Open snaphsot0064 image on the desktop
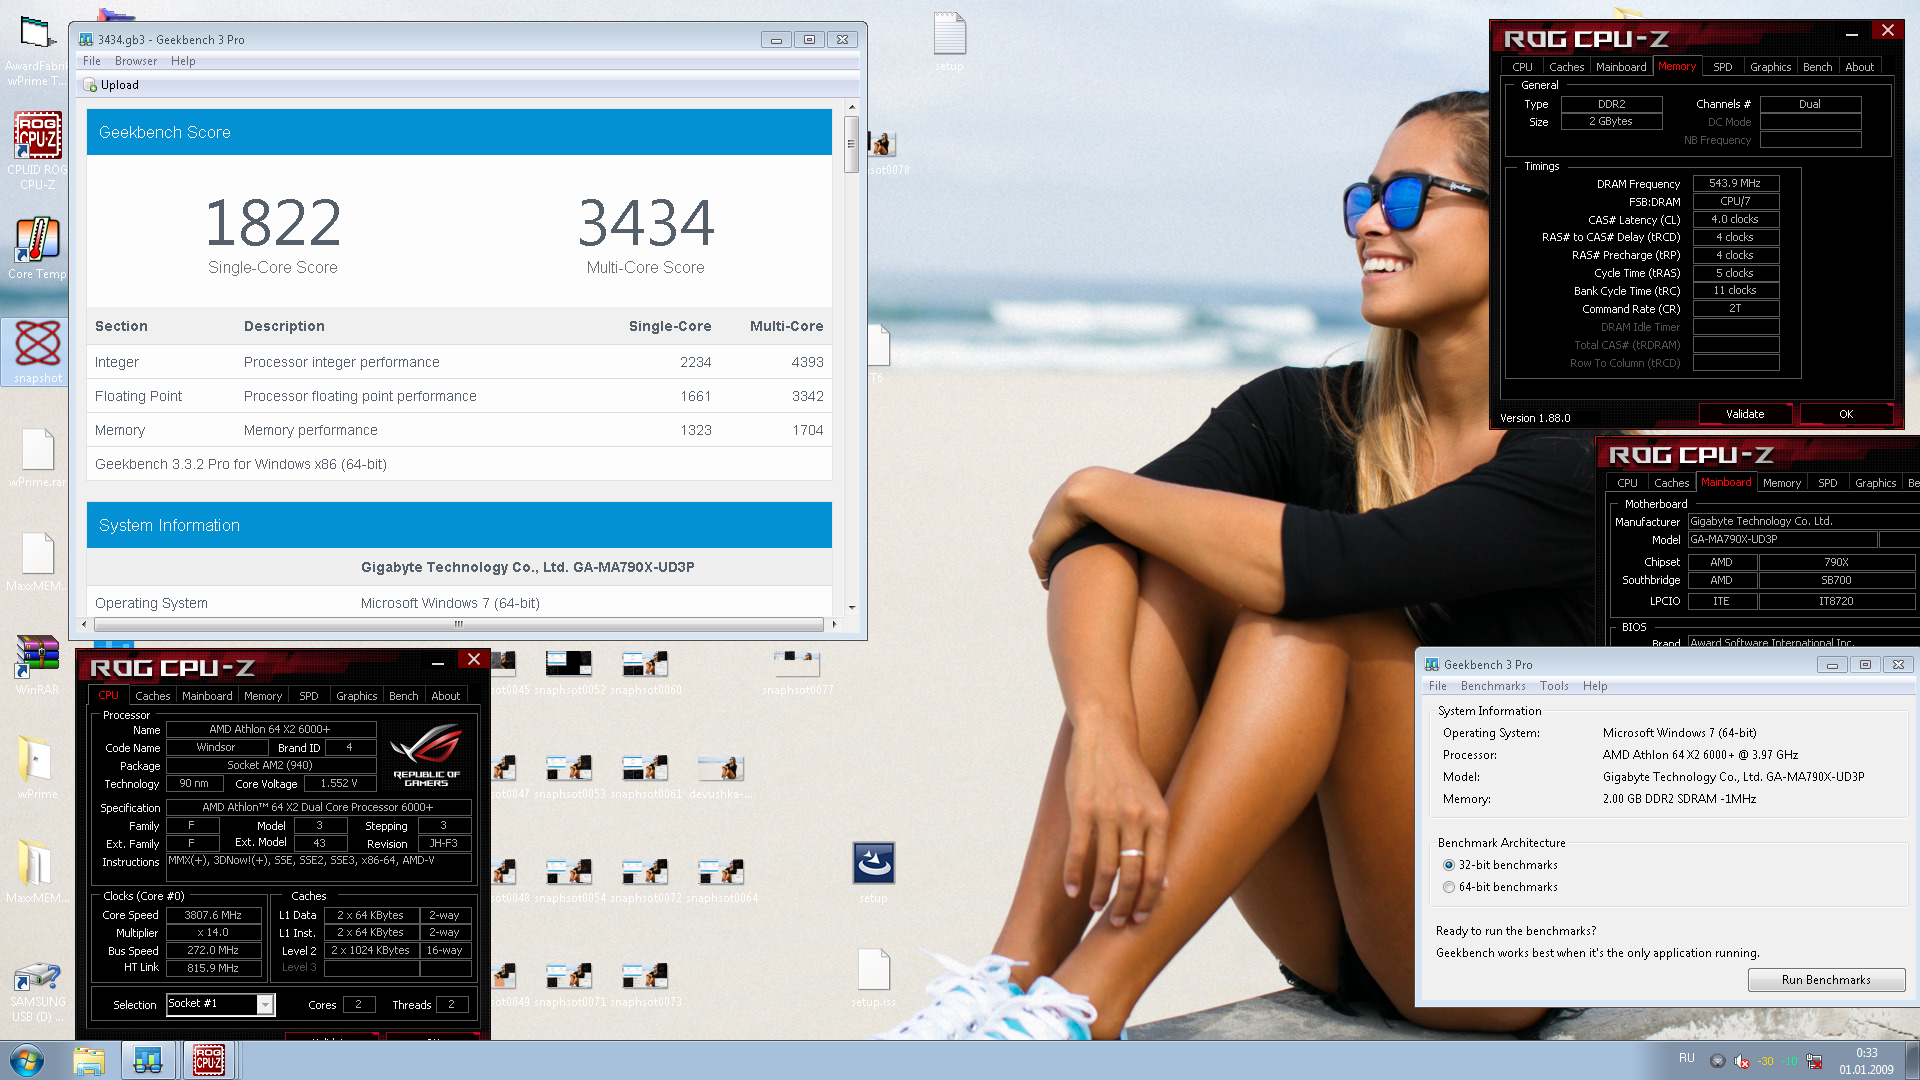The width and height of the screenshot is (1920, 1080). tap(721, 880)
